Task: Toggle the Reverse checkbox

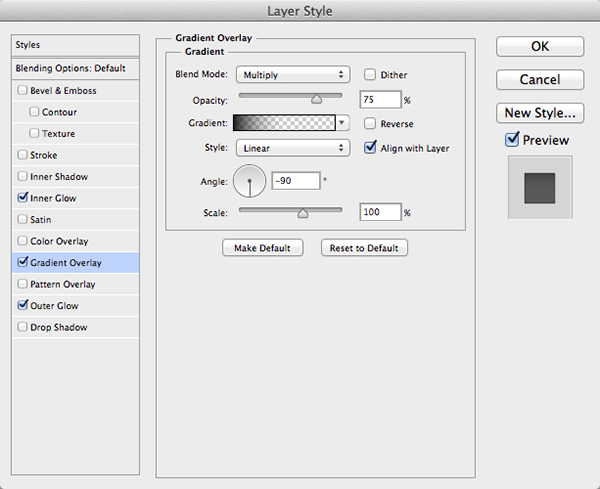Action: tap(371, 124)
